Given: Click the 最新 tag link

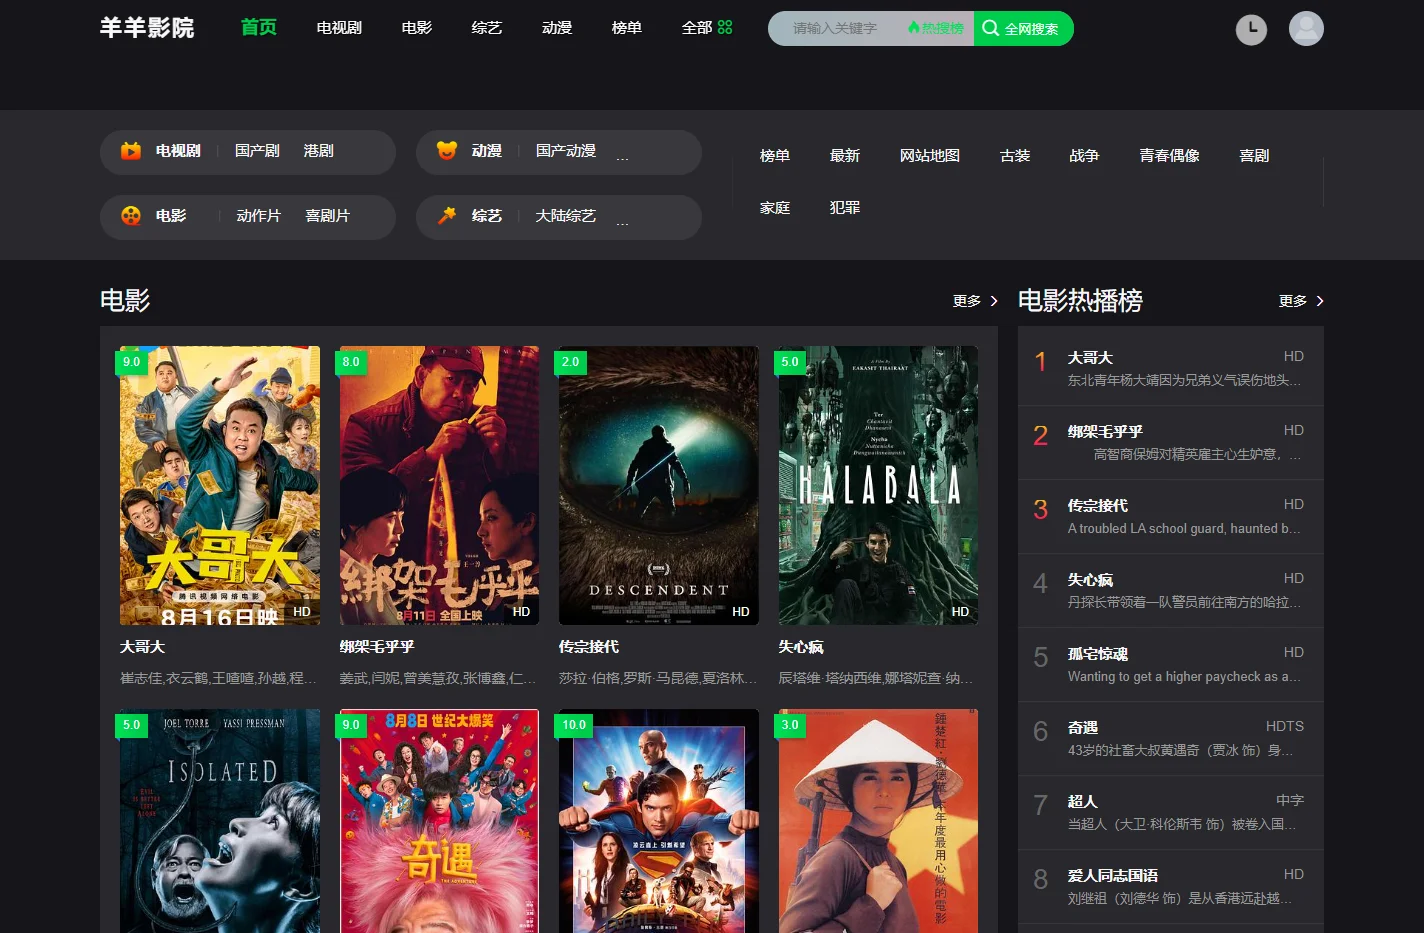Looking at the screenshot, I should tap(845, 156).
